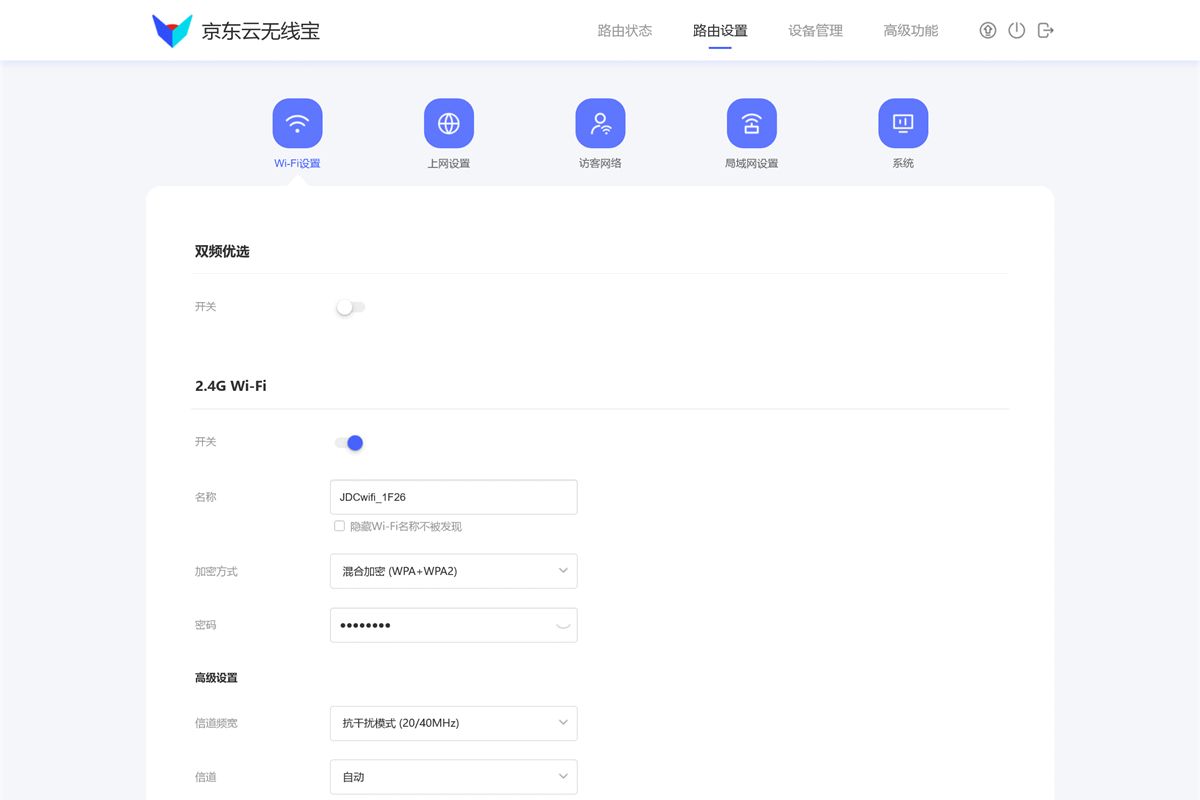Open the 系统 system settings icon
The image size is (1200, 800).
pos(903,122)
